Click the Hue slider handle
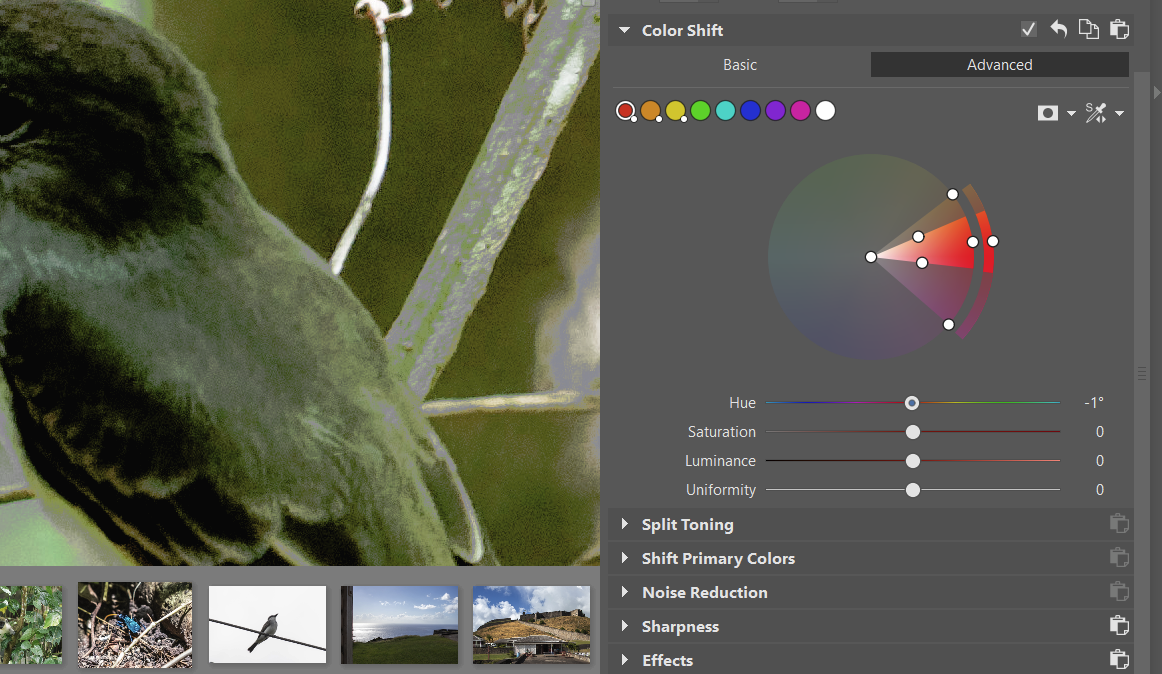This screenshot has height=674, width=1162. [x=911, y=403]
